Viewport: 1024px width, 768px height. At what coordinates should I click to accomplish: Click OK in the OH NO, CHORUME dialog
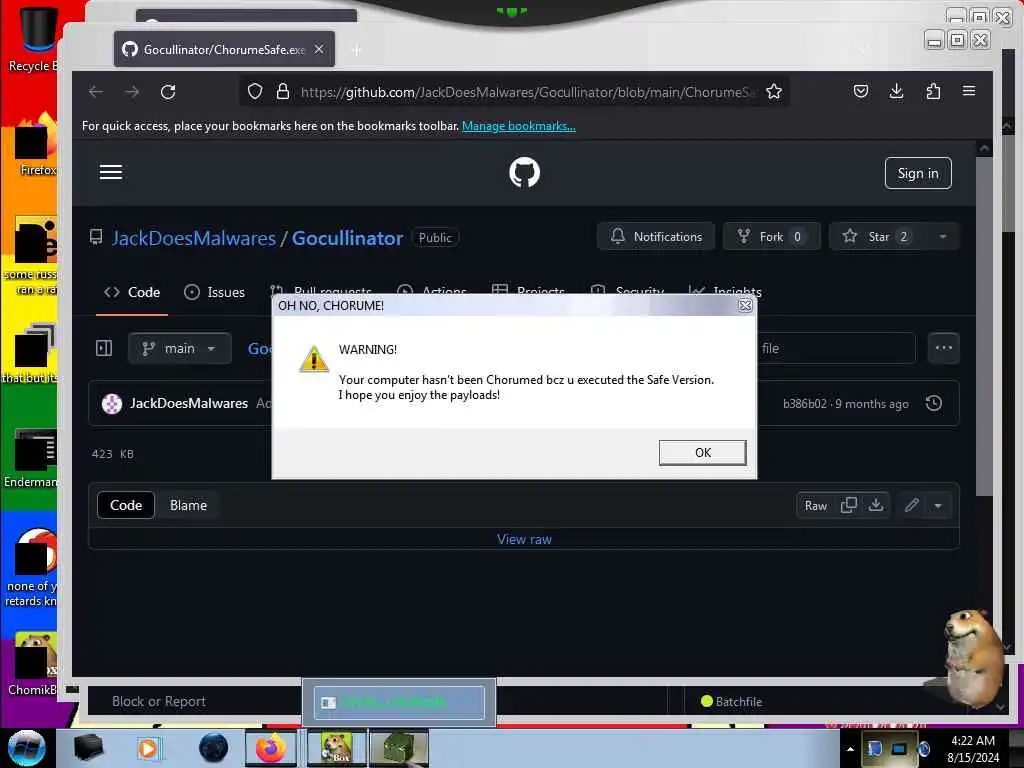(x=702, y=453)
